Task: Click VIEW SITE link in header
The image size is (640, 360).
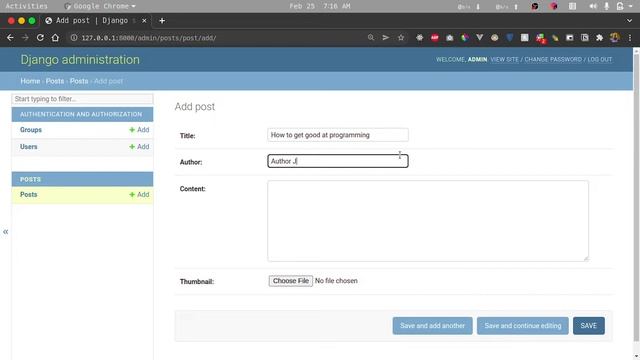Action: [504, 60]
